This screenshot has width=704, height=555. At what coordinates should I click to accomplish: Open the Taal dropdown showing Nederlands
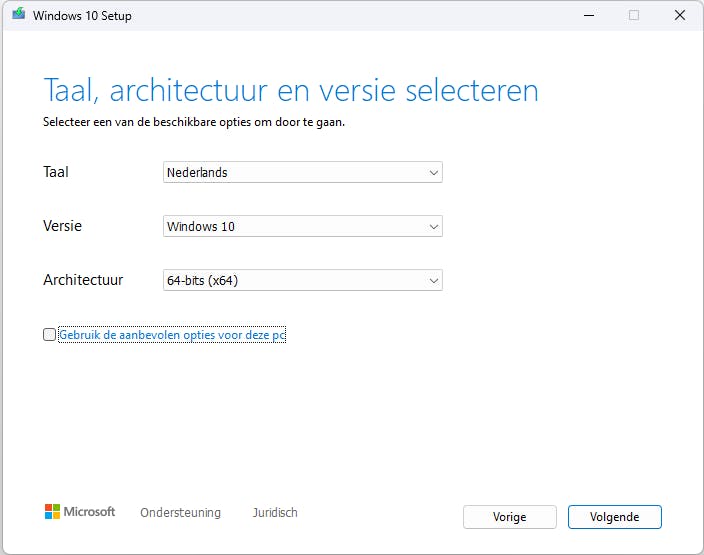(x=302, y=172)
